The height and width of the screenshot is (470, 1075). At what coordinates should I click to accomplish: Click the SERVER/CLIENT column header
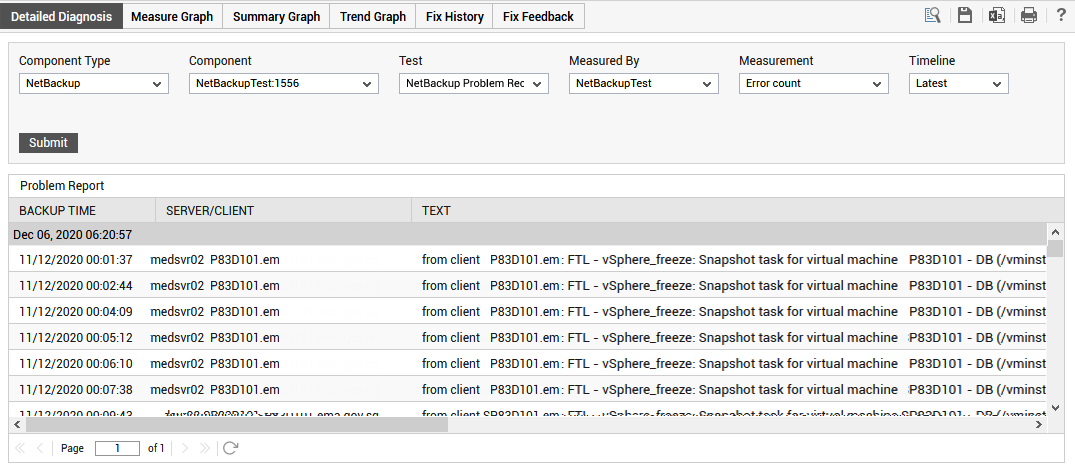284,210
